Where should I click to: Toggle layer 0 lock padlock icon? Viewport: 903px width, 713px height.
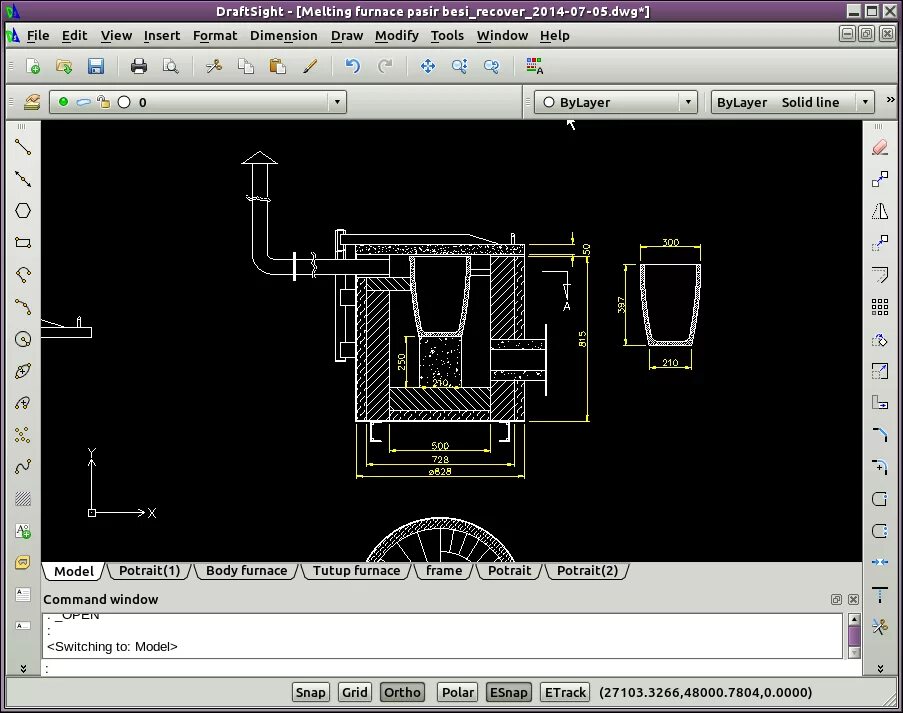tap(104, 102)
